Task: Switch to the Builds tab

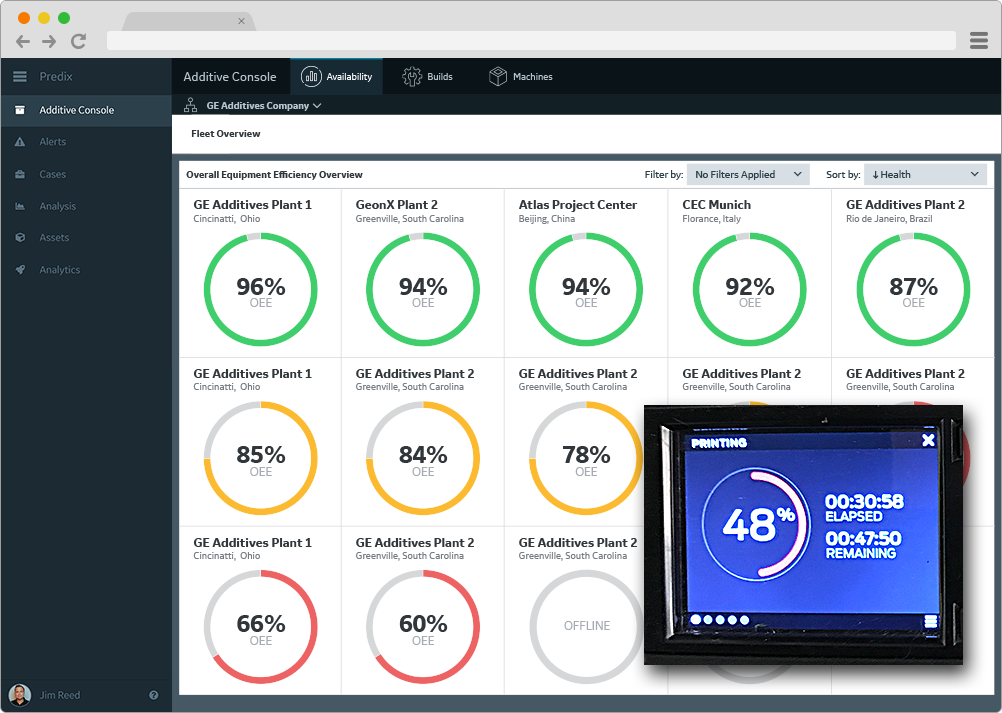Action: click(x=428, y=77)
